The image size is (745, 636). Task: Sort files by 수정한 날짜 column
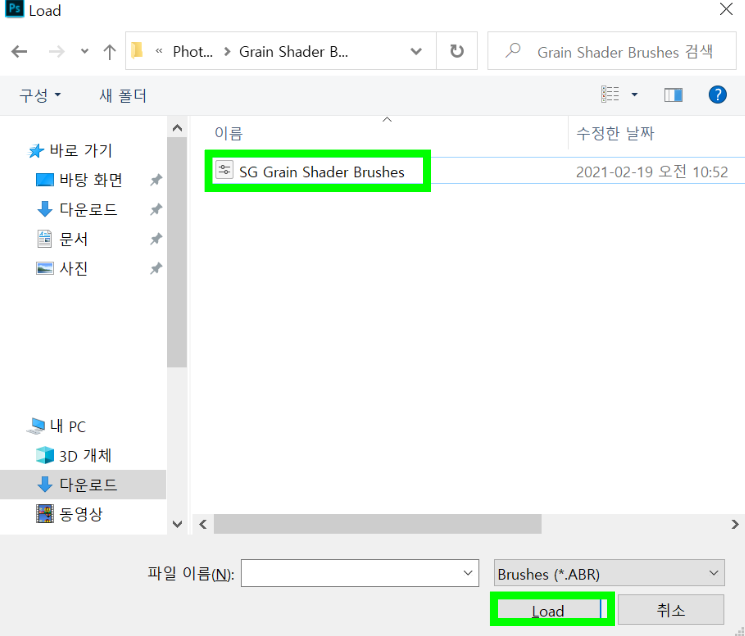[x=615, y=133]
